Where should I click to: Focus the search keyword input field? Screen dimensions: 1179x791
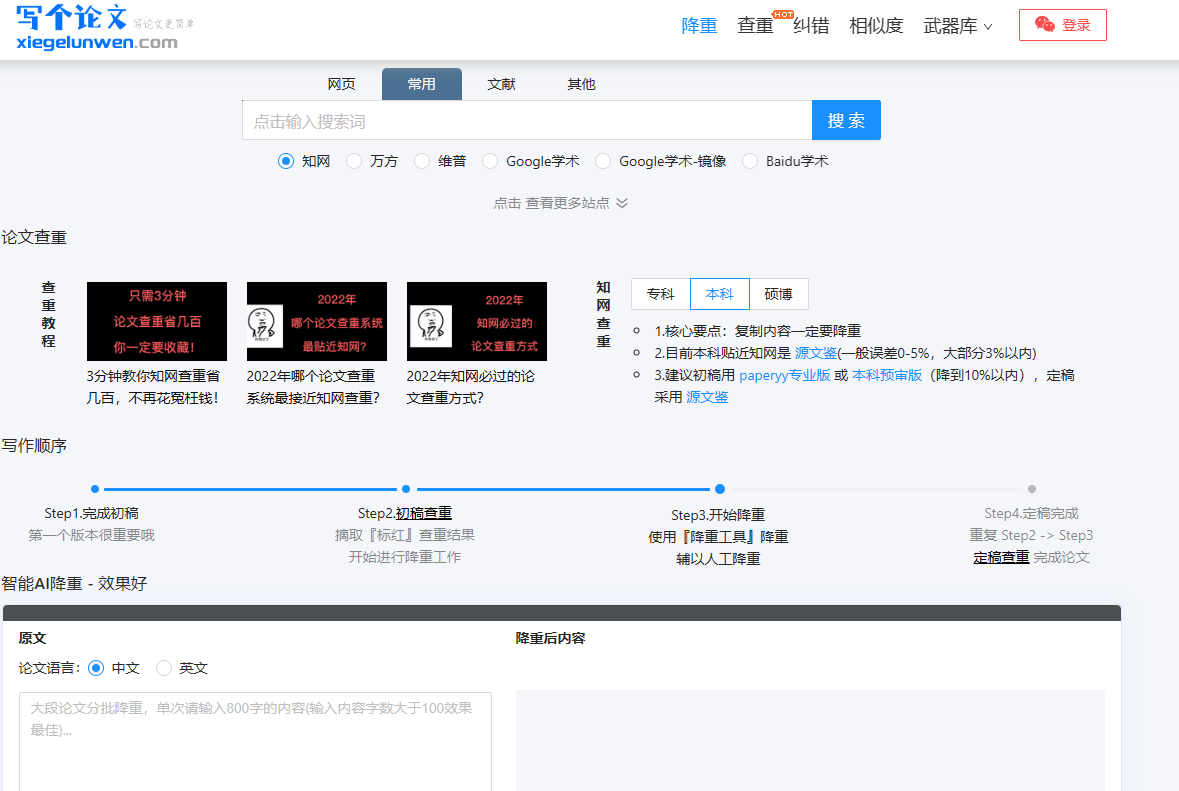(527, 120)
